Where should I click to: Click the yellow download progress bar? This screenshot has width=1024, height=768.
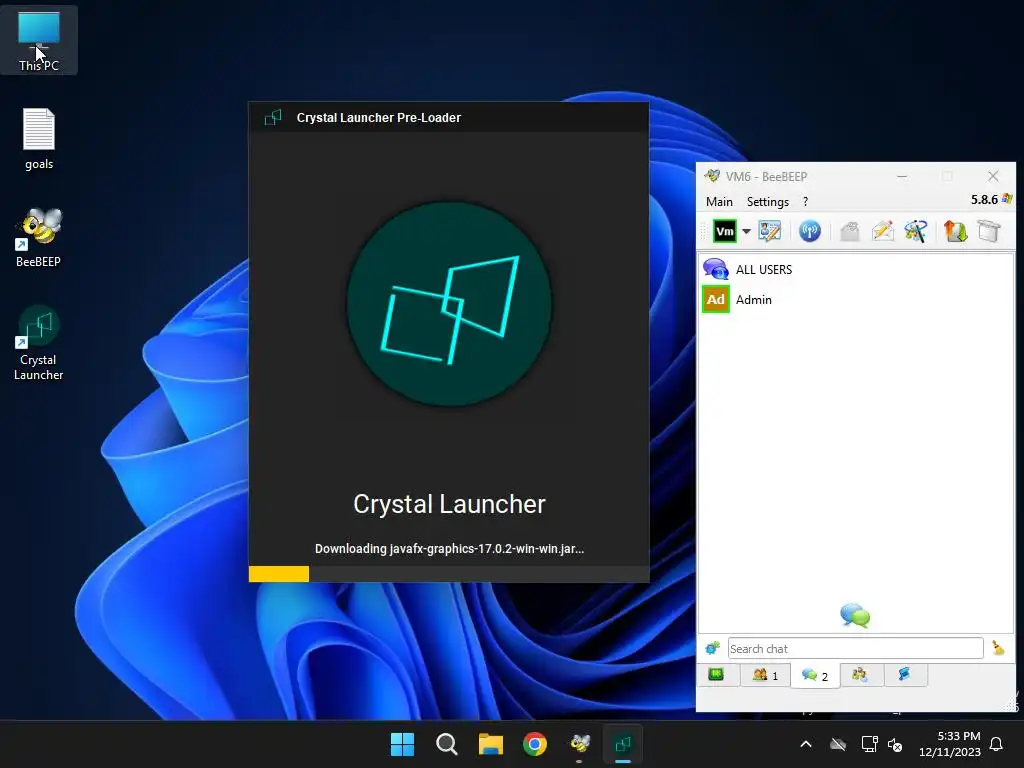[x=279, y=574]
